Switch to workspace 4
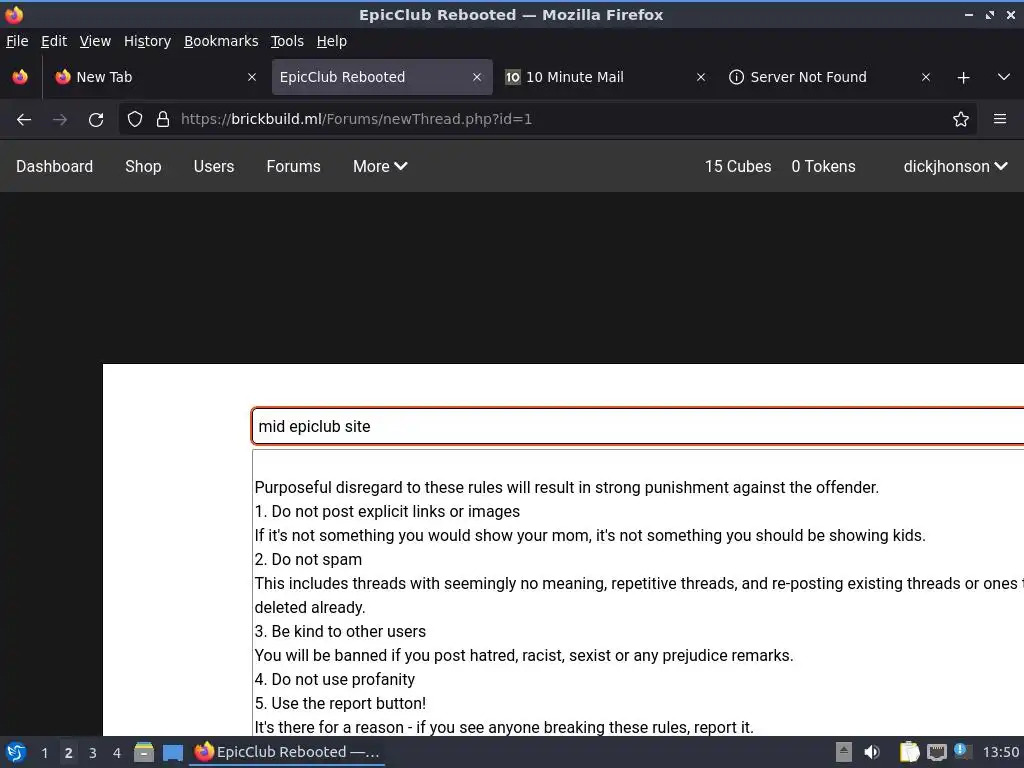 coord(117,753)
